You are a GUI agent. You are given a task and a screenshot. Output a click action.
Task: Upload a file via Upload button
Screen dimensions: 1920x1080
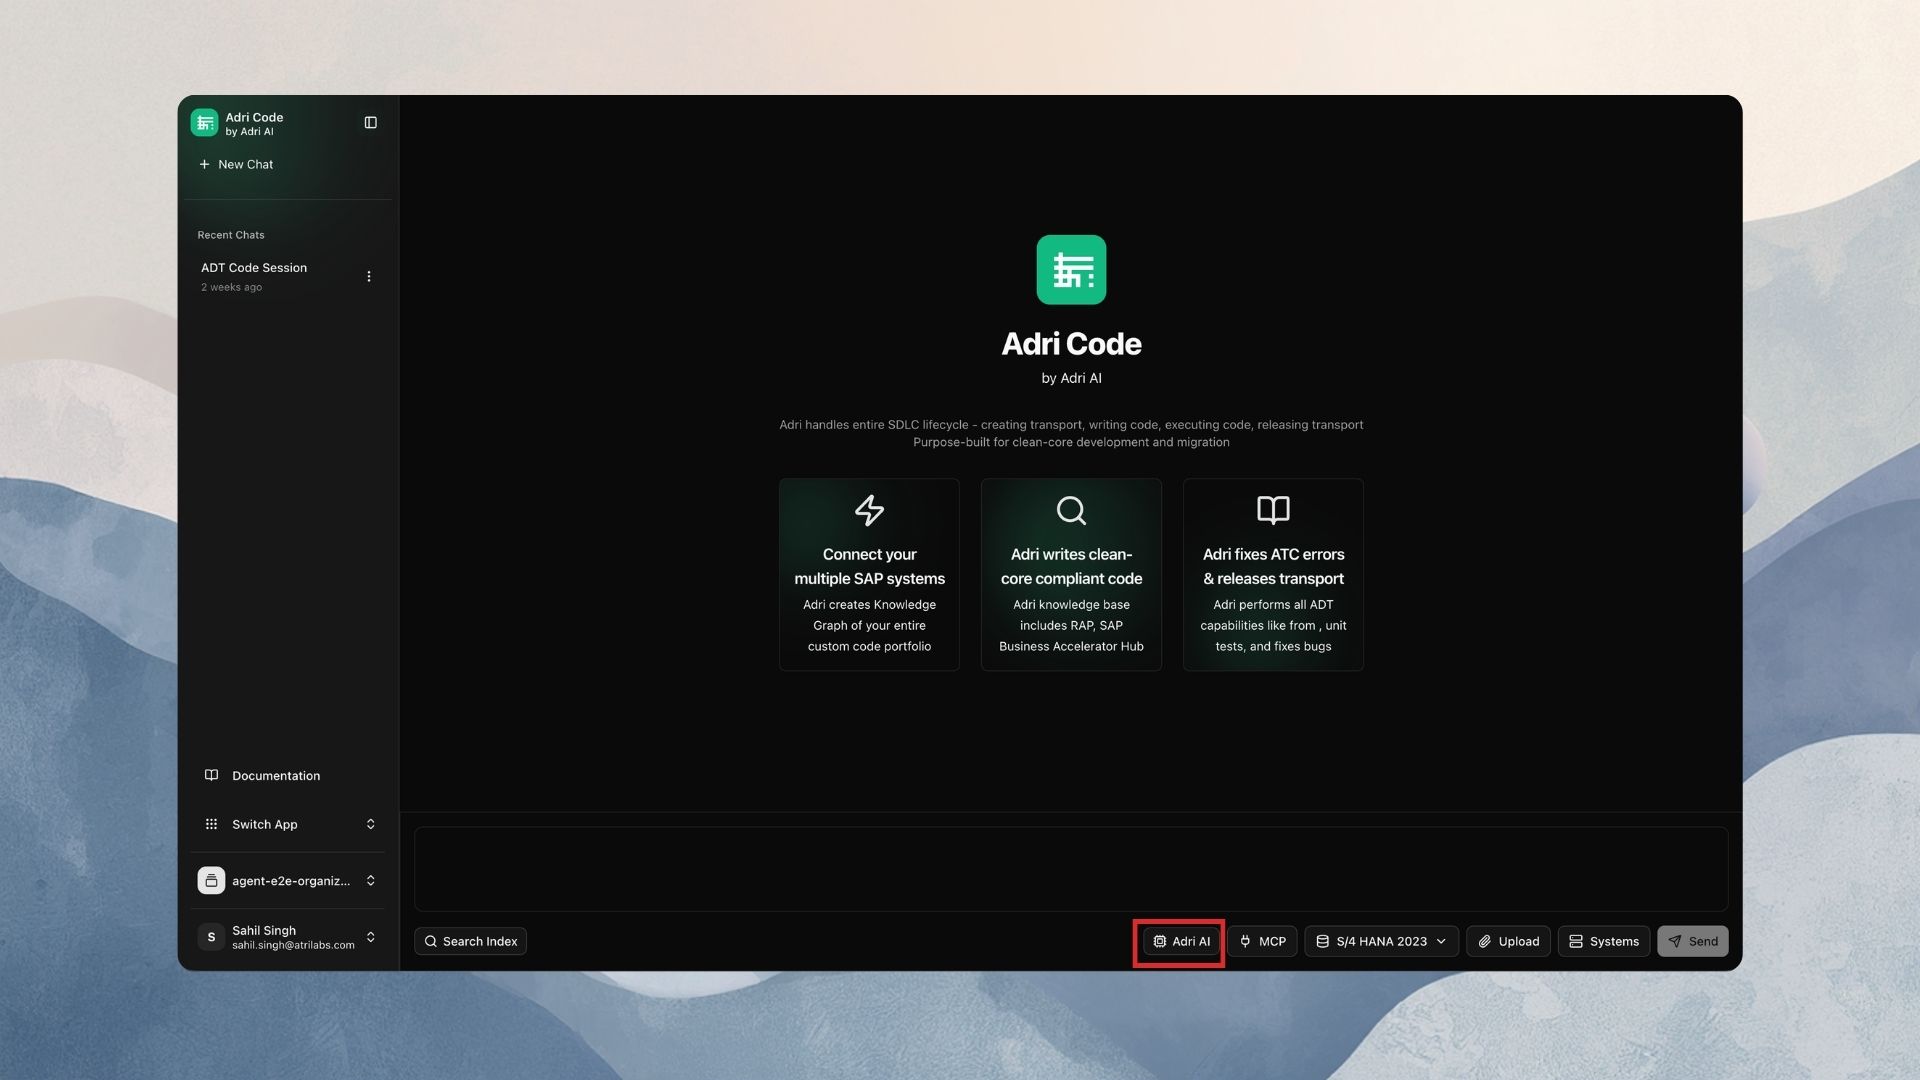click(1508, 941)
